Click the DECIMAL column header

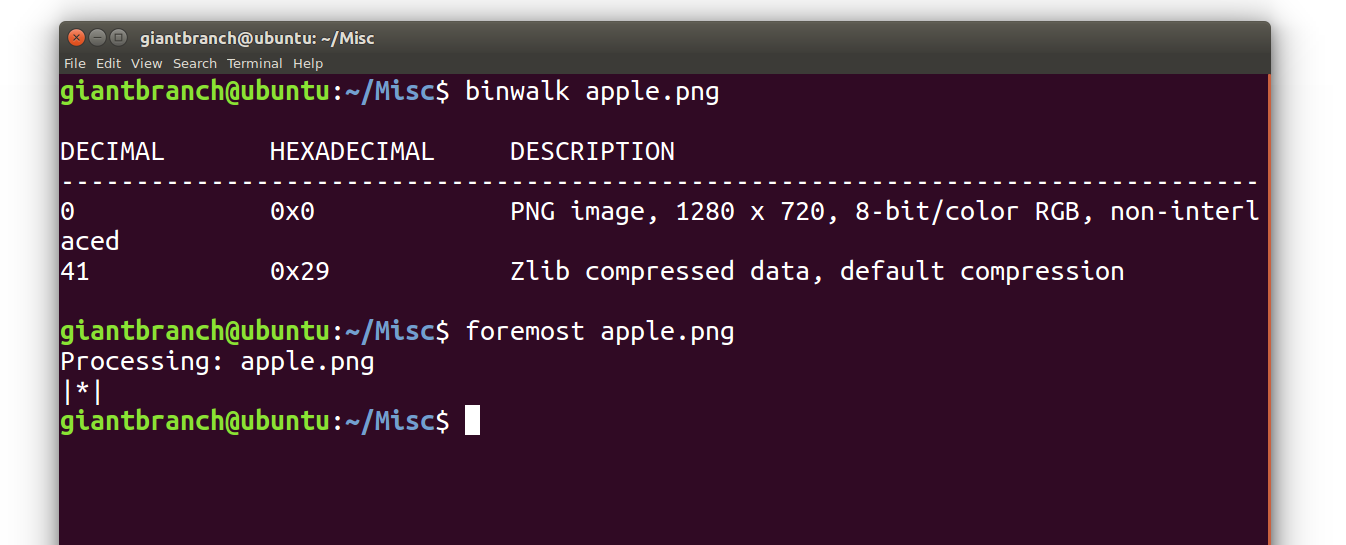(x=112, y=152)
